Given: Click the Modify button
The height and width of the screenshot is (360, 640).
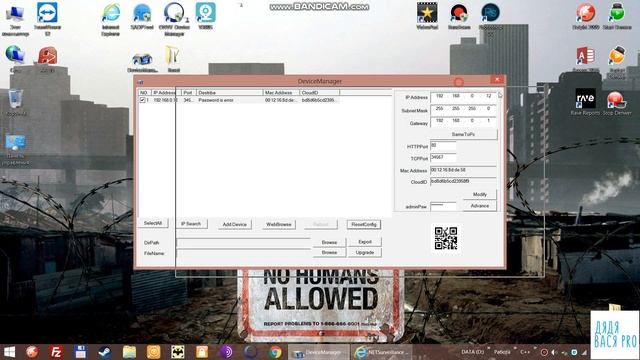Looking at the screenshot, I should [480, 194].
